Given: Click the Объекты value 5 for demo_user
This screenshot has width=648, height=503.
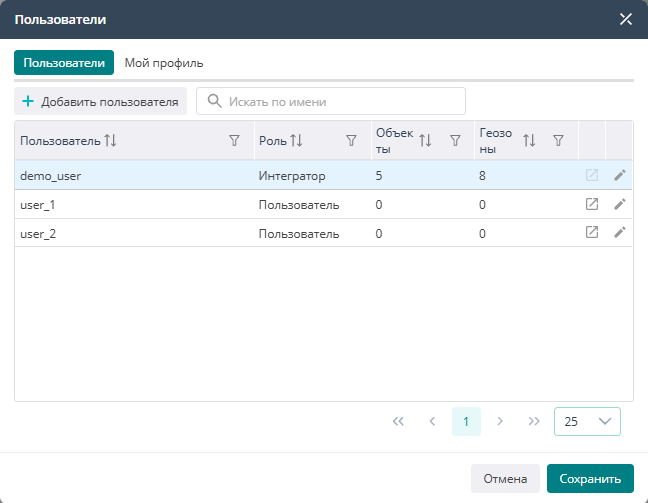Looking at the screenshot, I should click(x=379, y=176).
